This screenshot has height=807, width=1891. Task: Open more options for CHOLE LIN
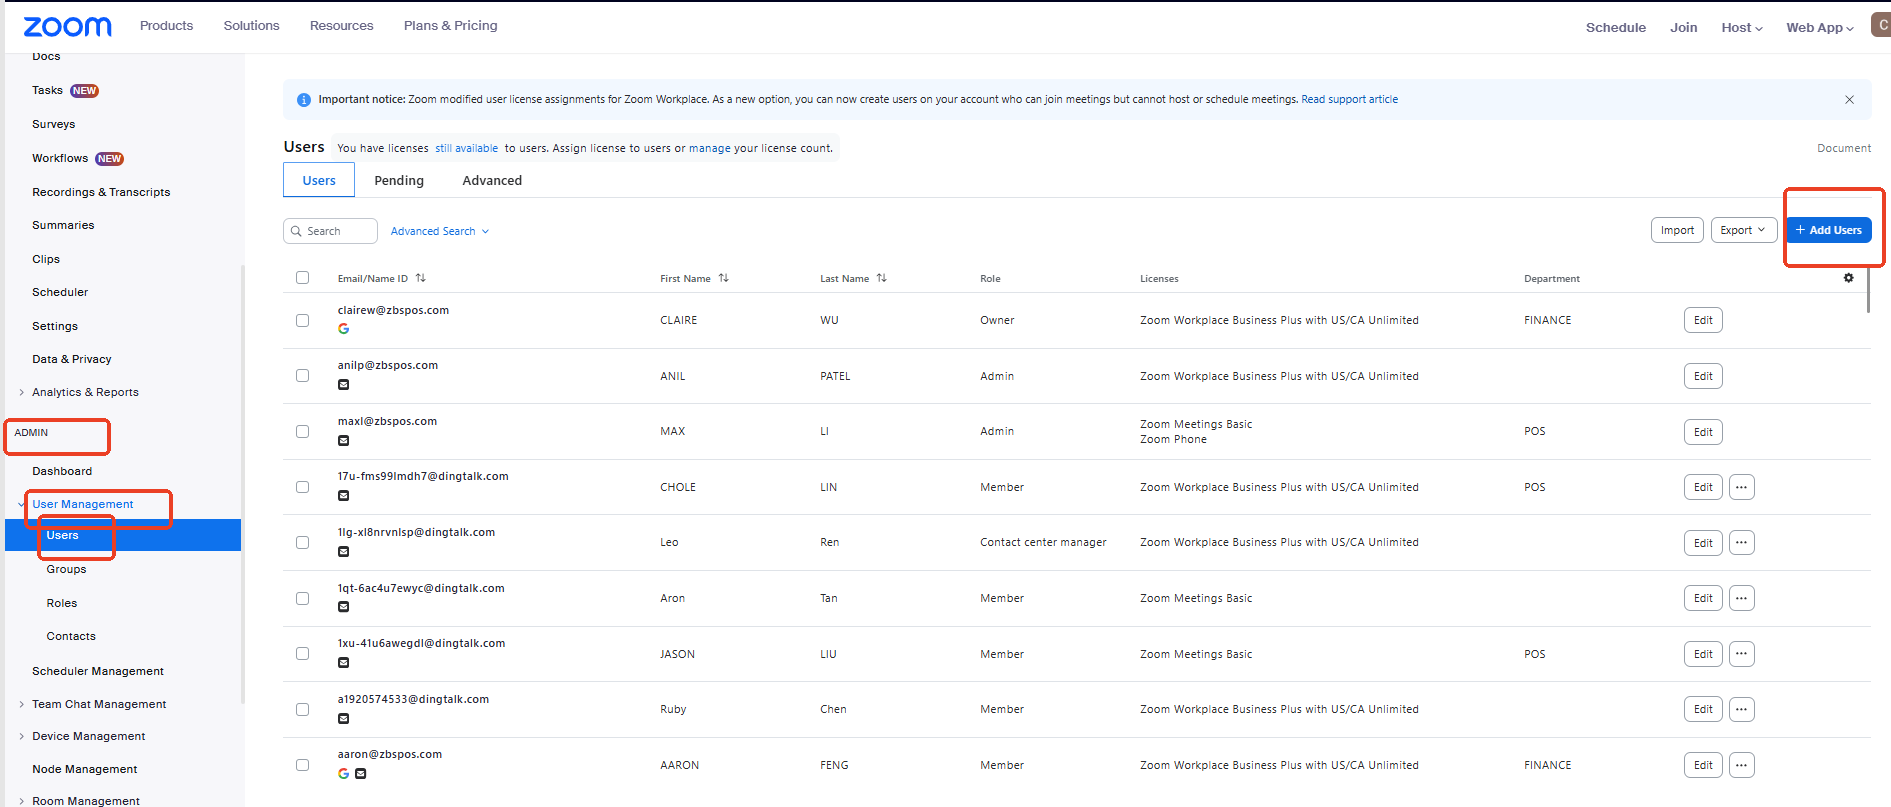click(x=1741, y=487)
